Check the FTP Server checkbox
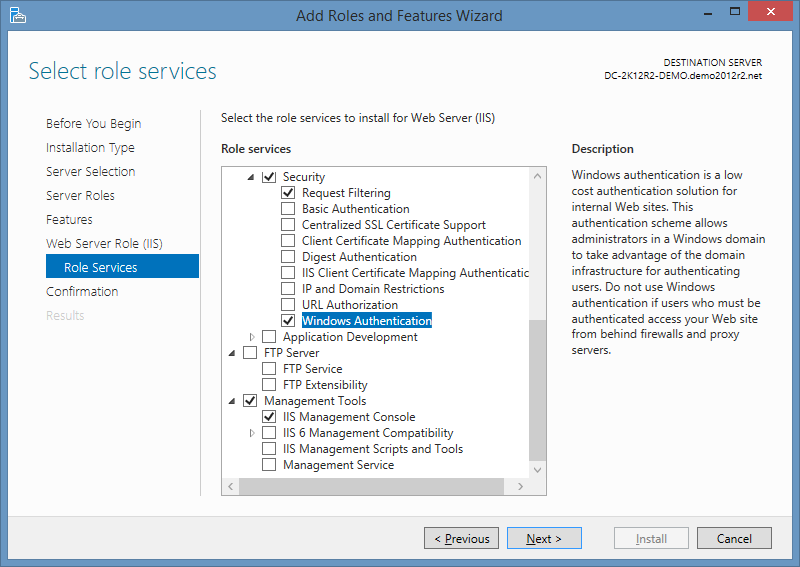This screenshot has height=567, width=800. (x=250, y=353)
